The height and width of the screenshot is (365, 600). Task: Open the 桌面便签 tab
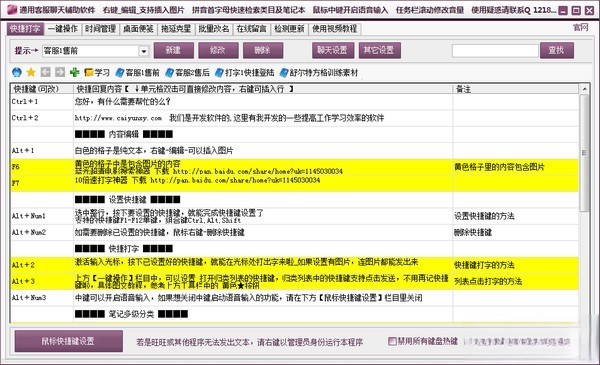pyautogui.click(x=138, y=29)
